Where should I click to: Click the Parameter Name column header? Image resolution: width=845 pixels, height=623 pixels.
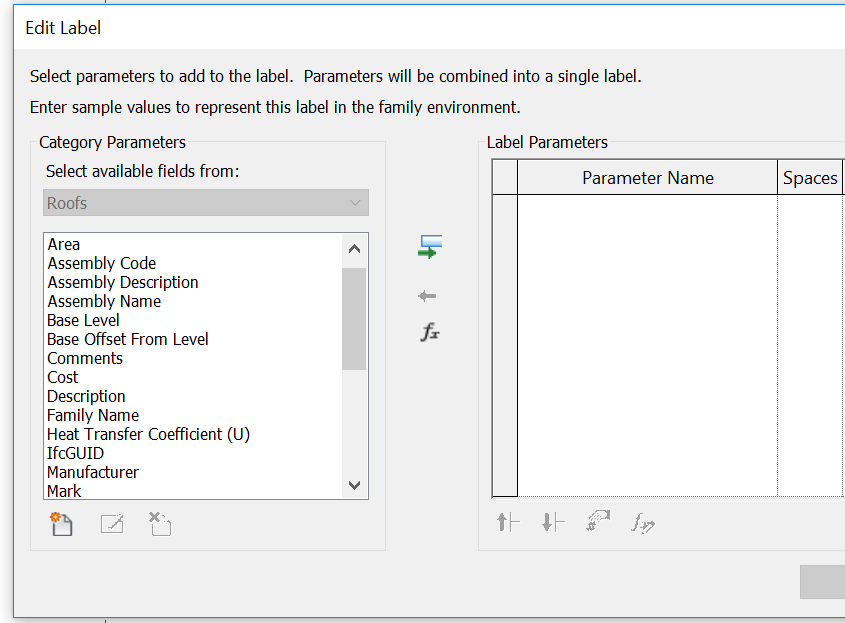click(x=647, y=178)
